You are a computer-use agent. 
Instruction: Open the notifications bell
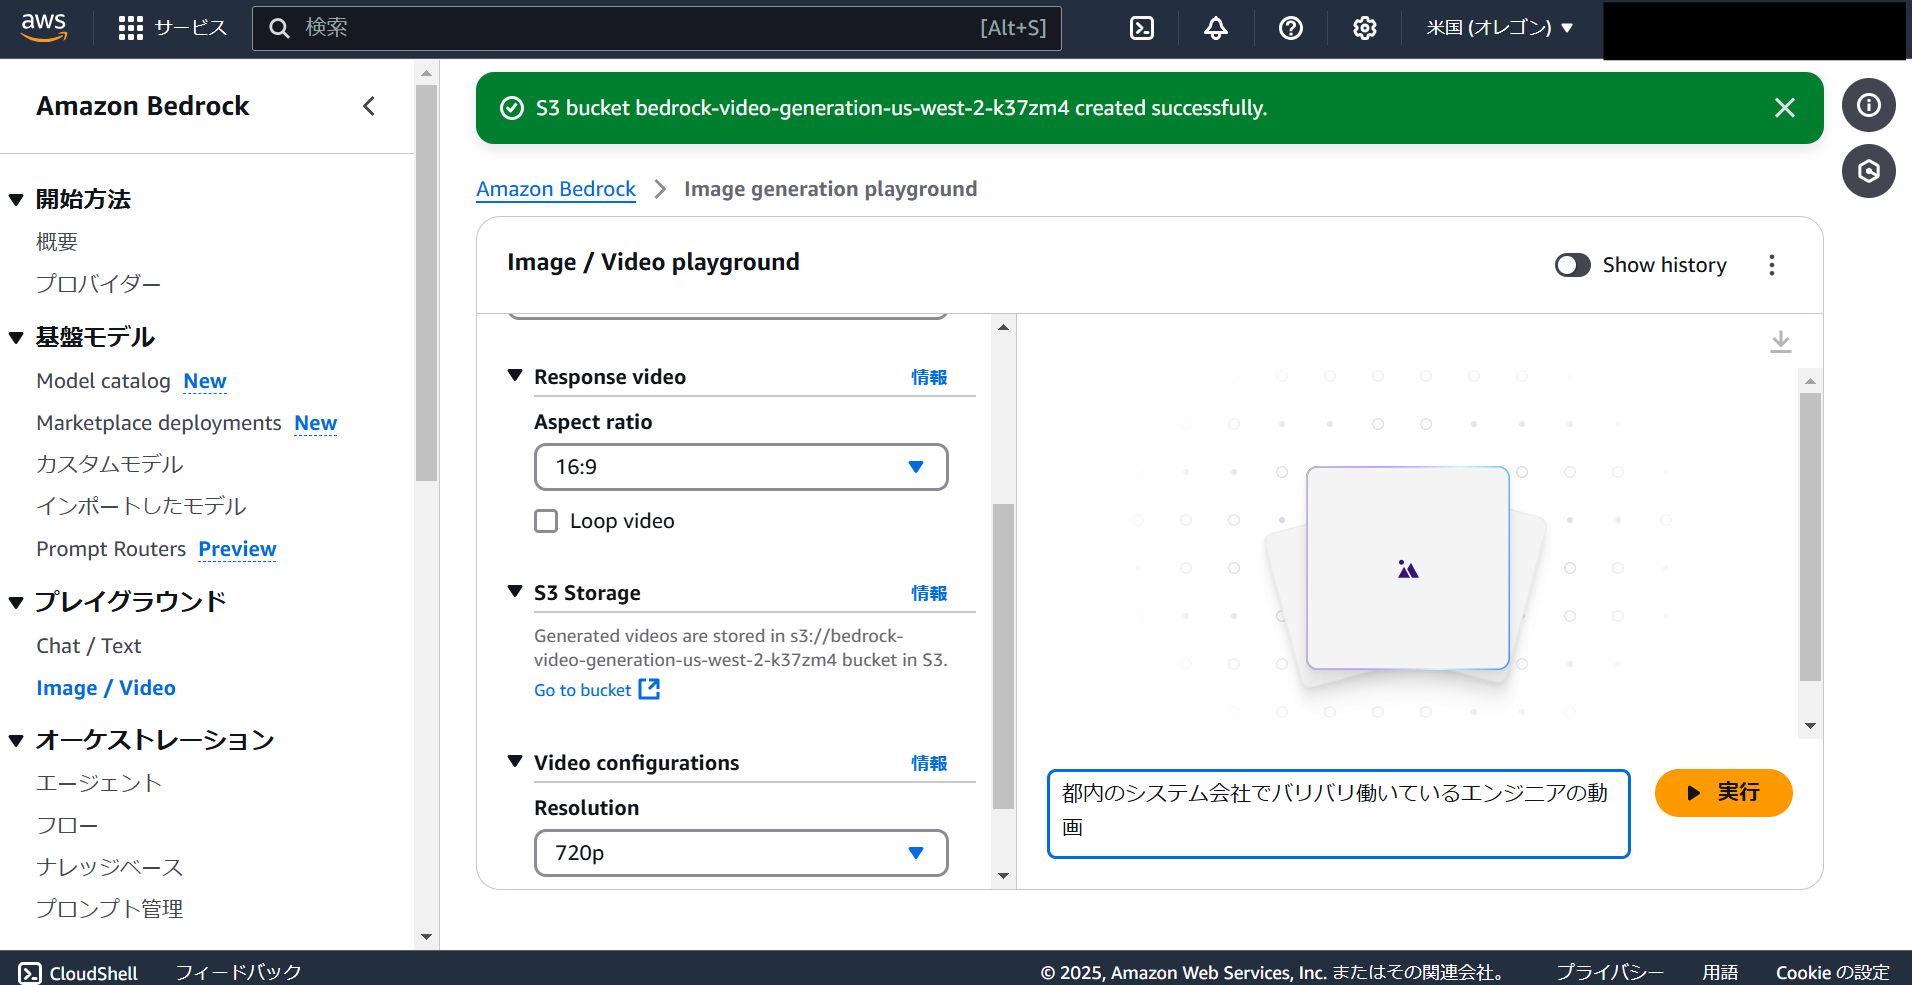click(1216, 28)
